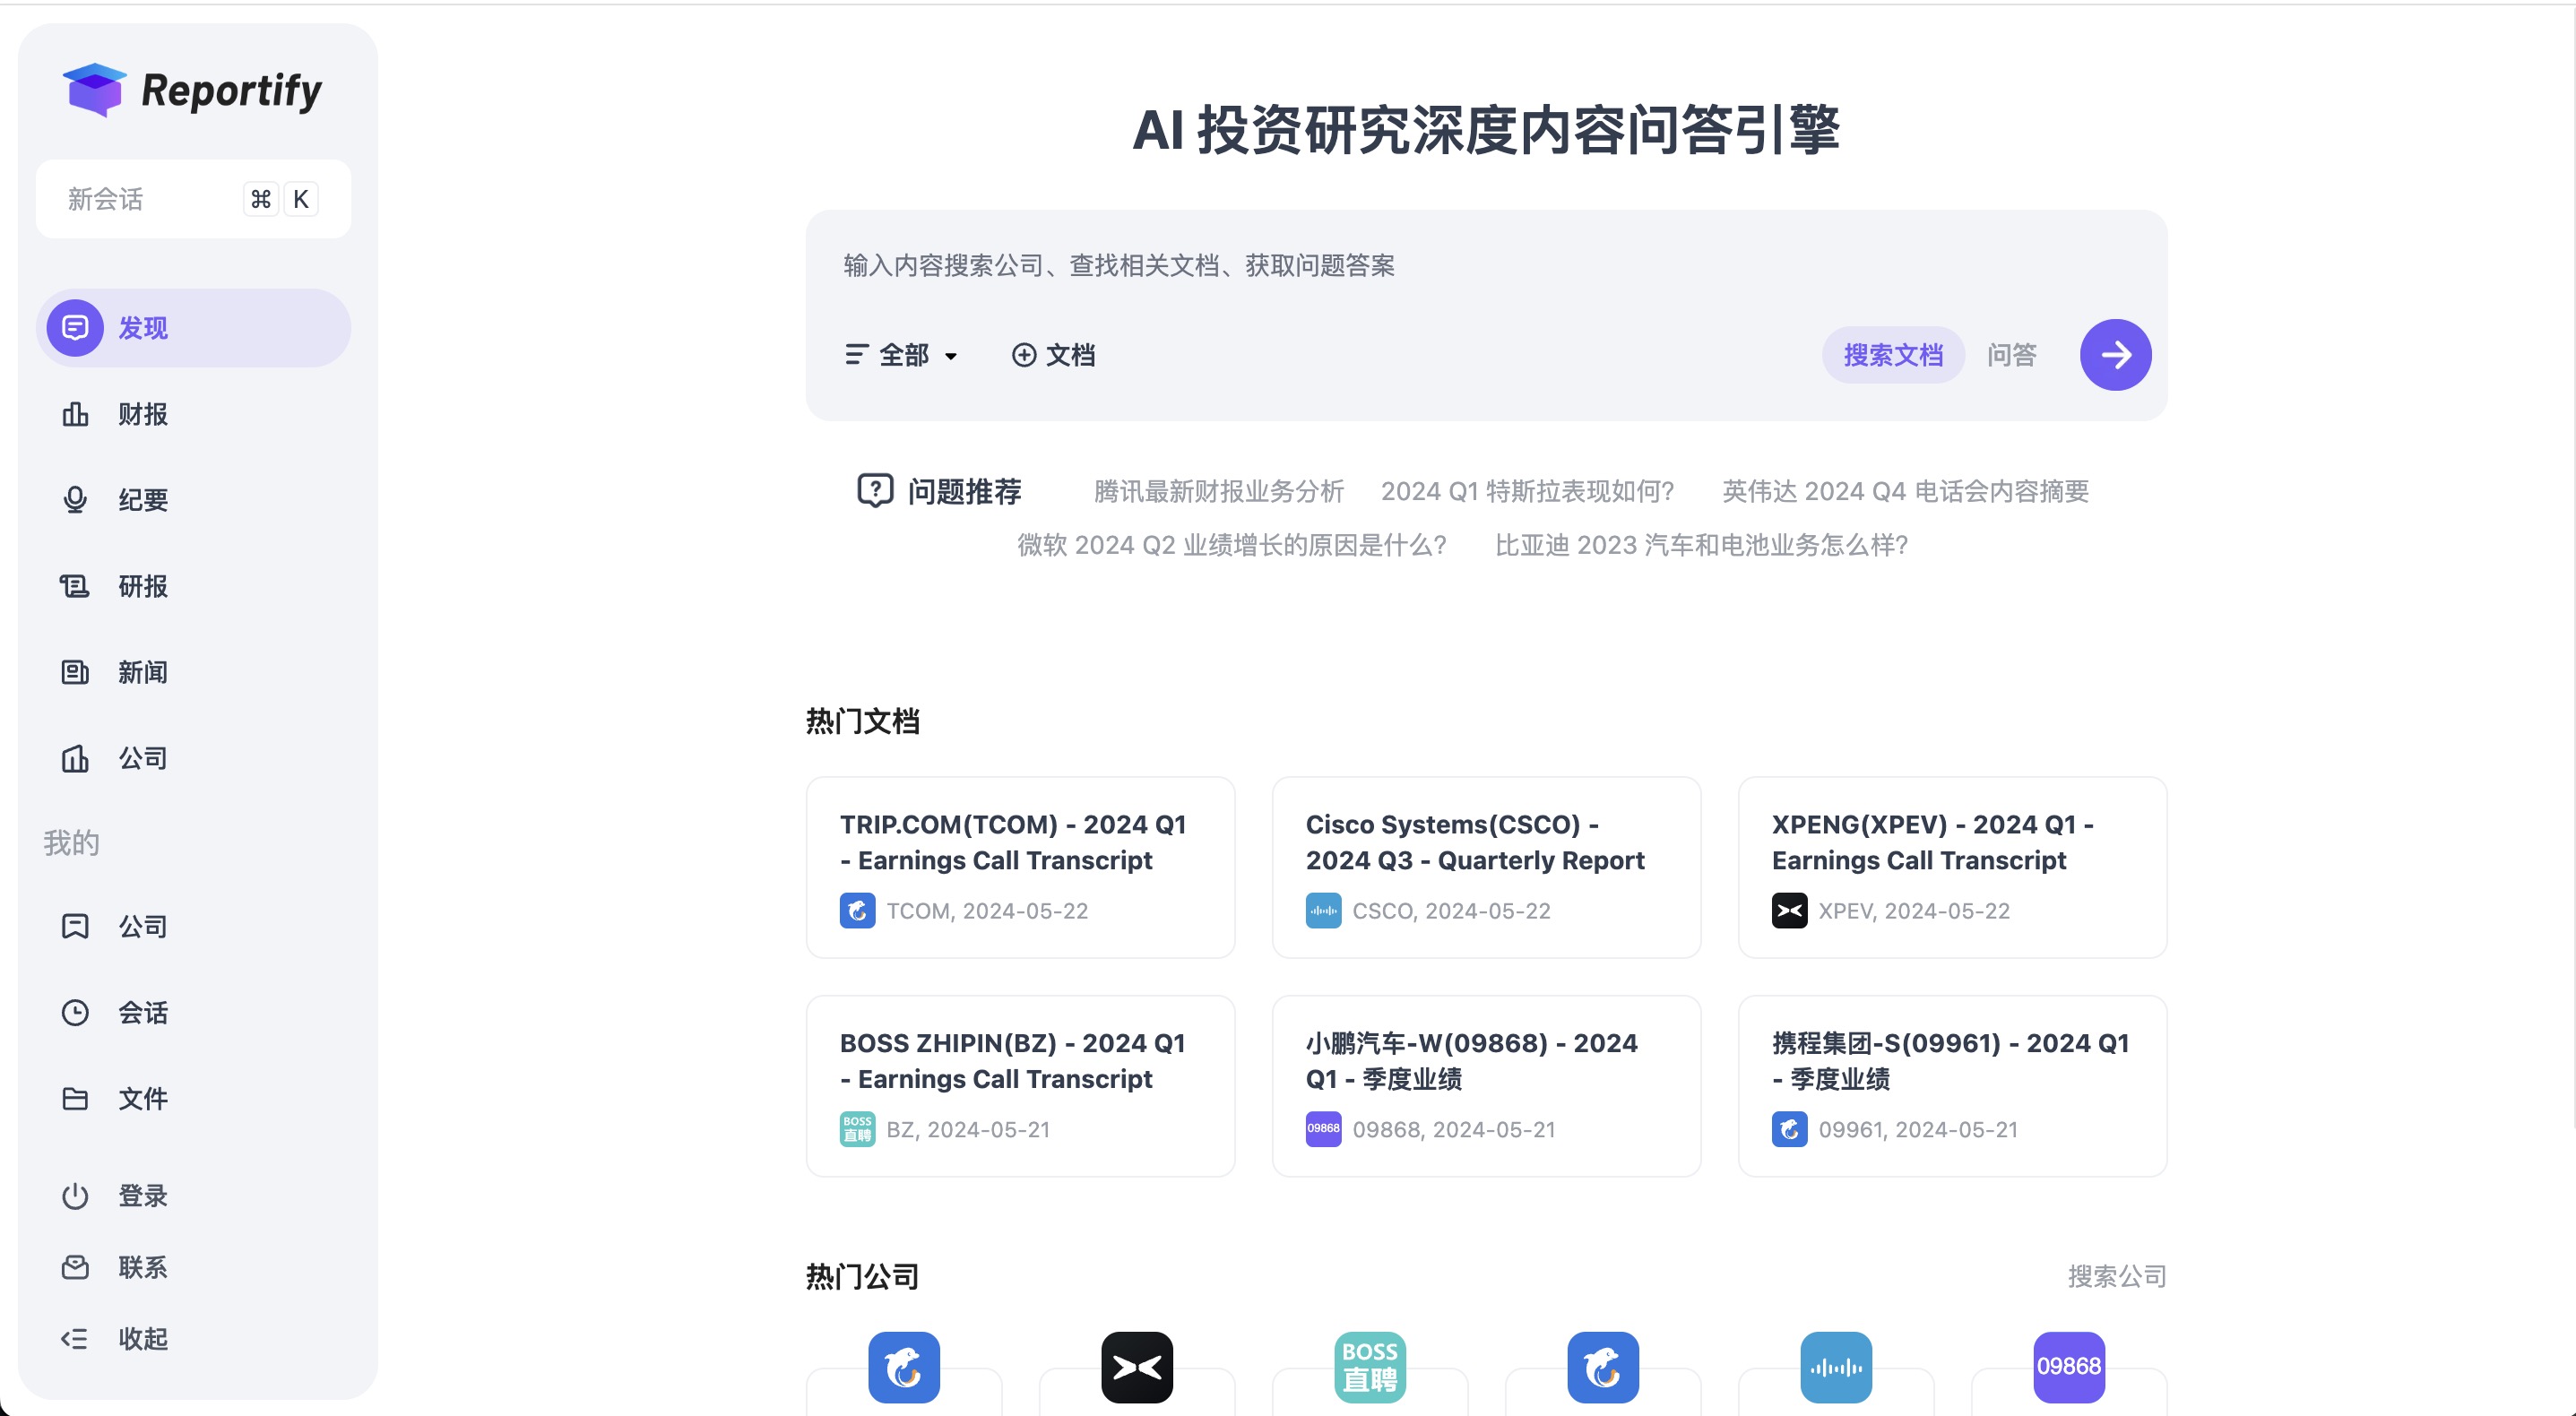
Task: Click the 09868 logo in document card
Action: 1324,1129
